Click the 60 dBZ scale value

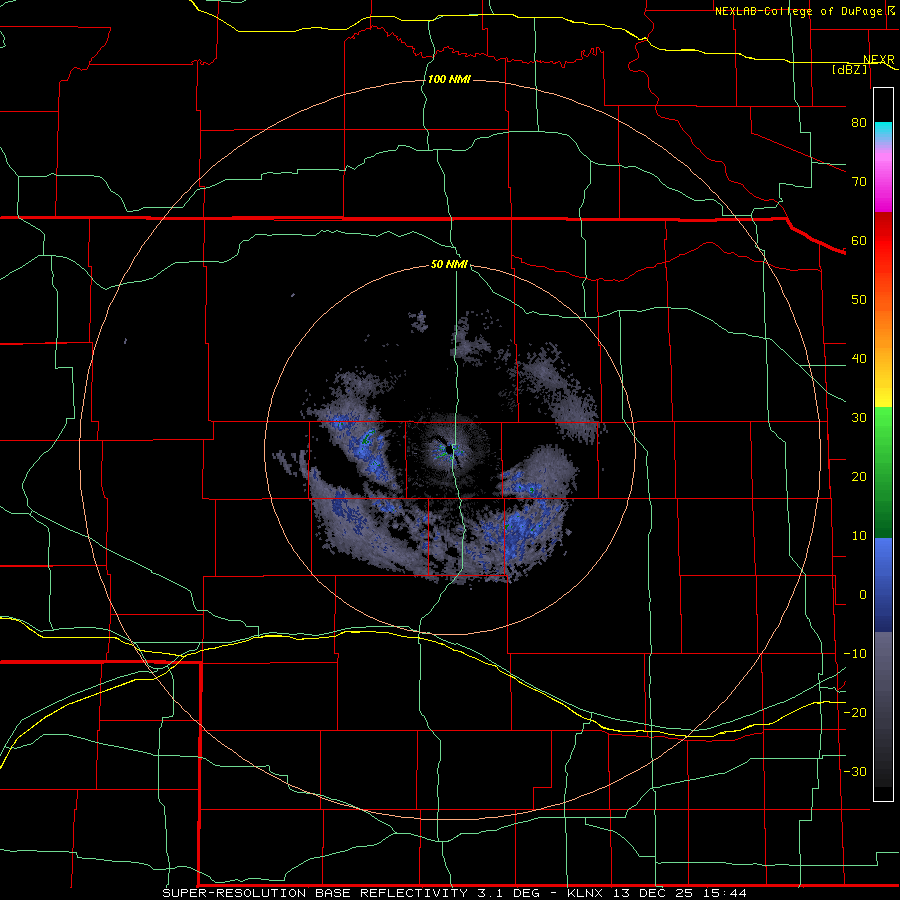pyautogui.click(x=859, y=240)
